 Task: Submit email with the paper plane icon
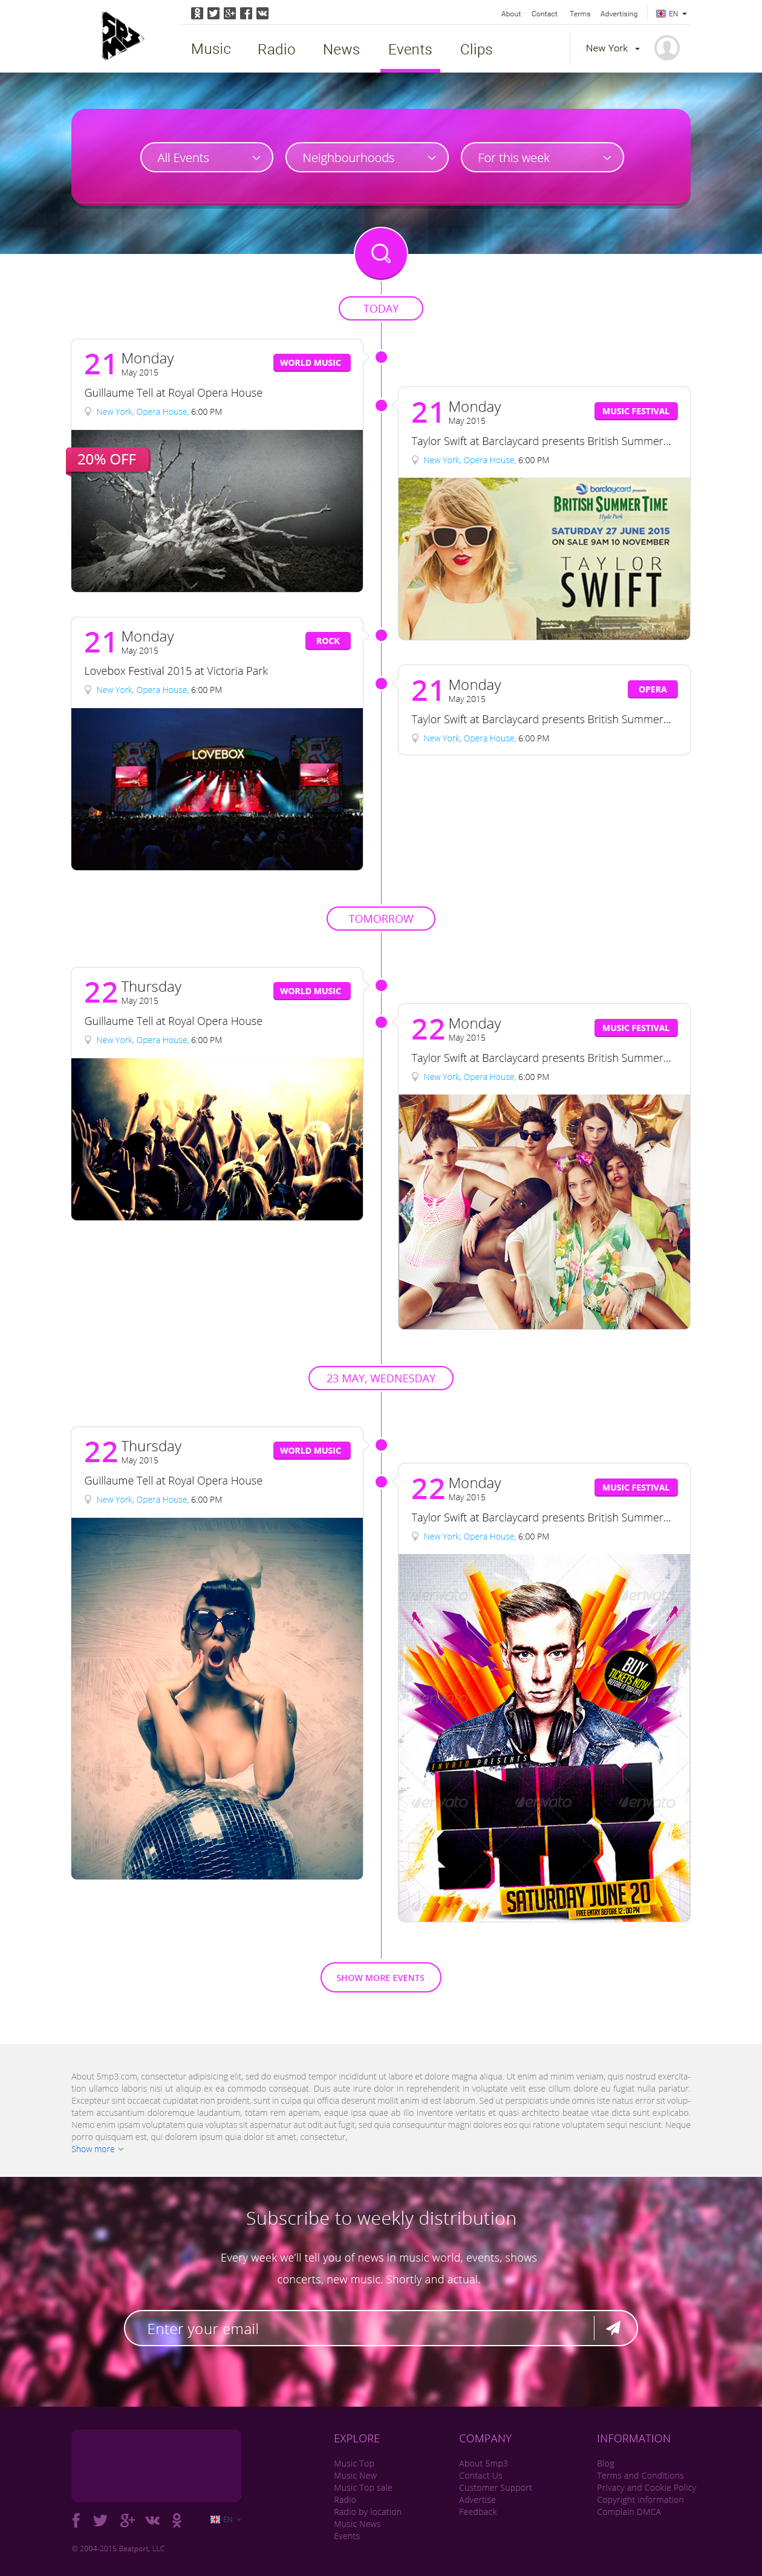click(x=613, y=2328)
